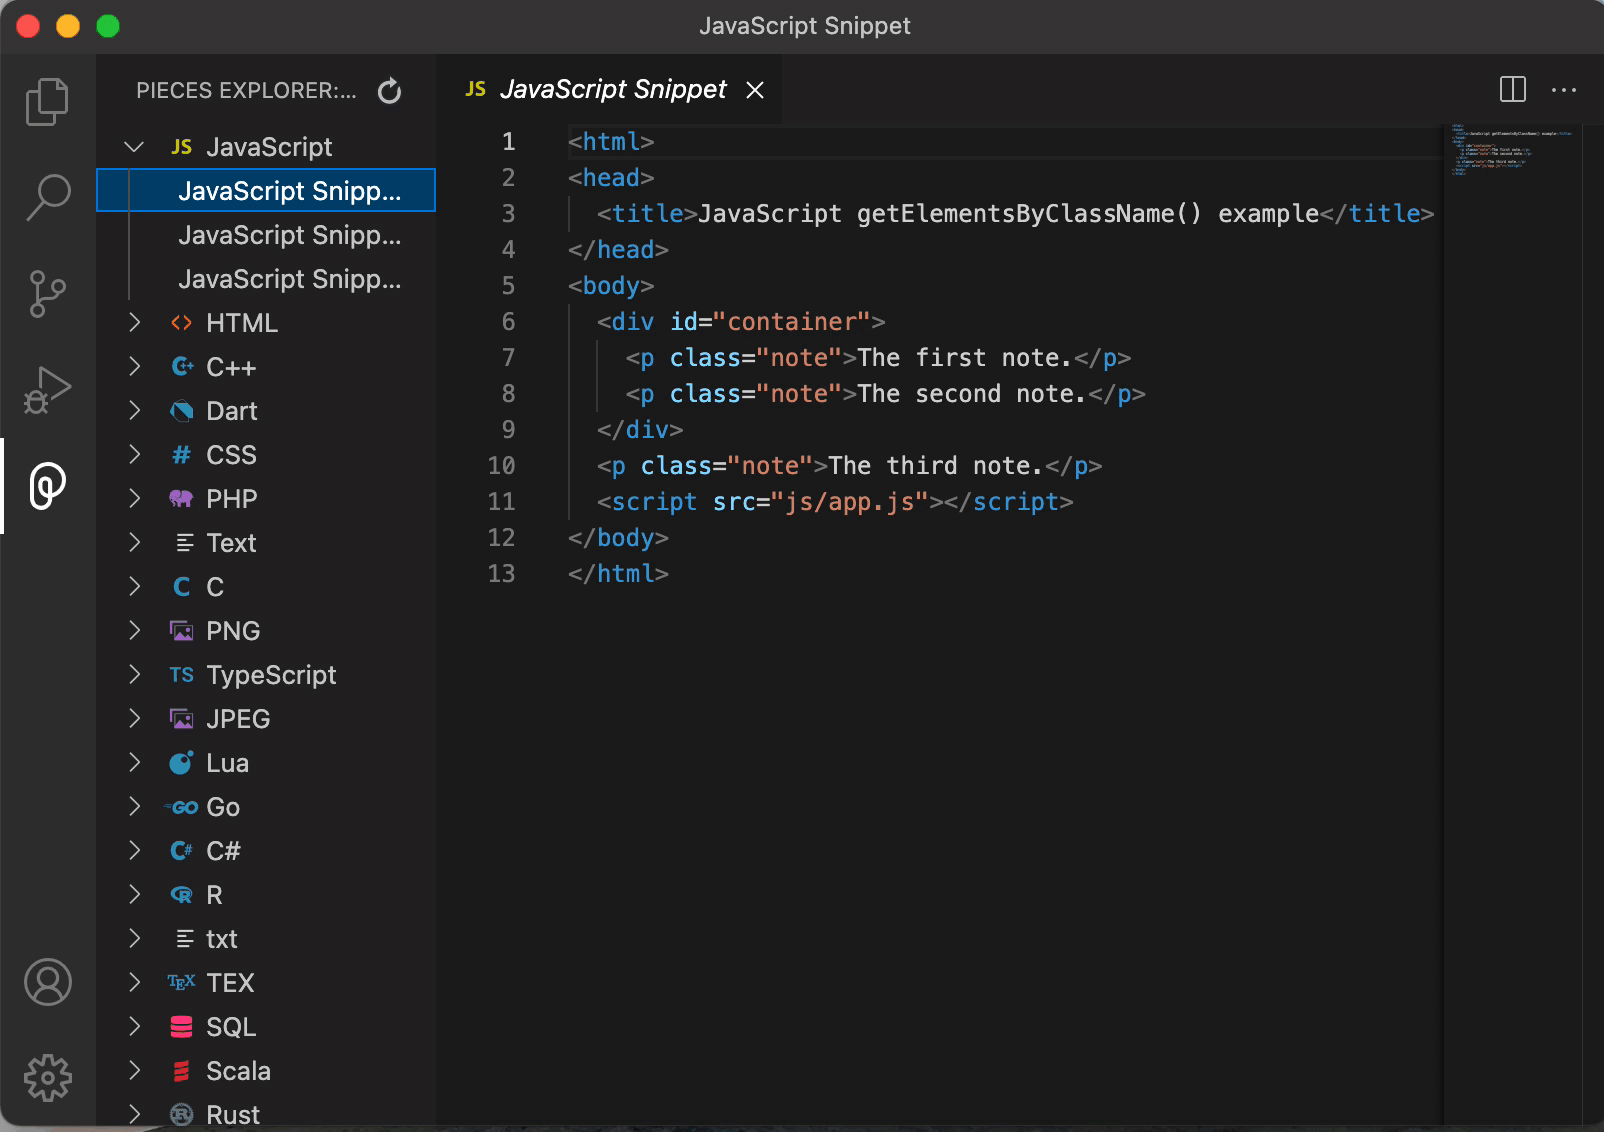Expand the HTML snippets group
The image size is (1604, 1132).
134,323
